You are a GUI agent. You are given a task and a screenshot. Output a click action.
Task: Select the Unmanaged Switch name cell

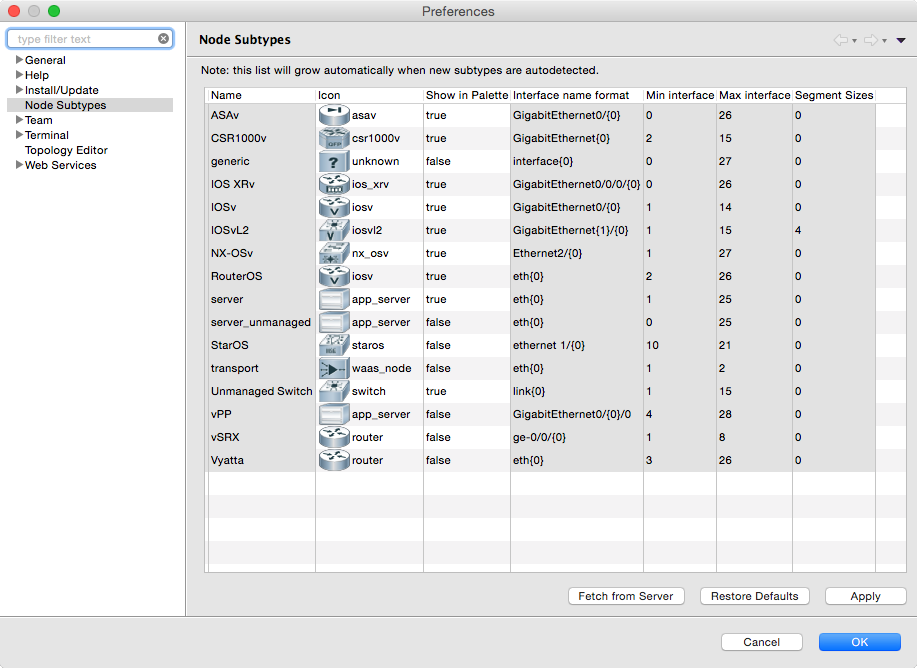click(261, 391)
